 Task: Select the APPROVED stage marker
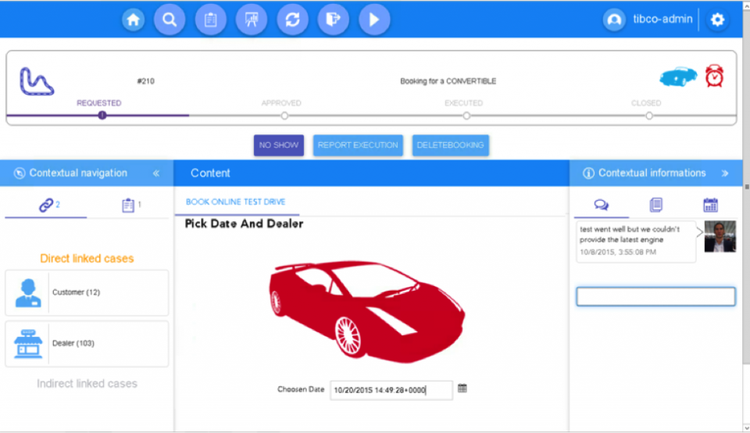[285, 115]
